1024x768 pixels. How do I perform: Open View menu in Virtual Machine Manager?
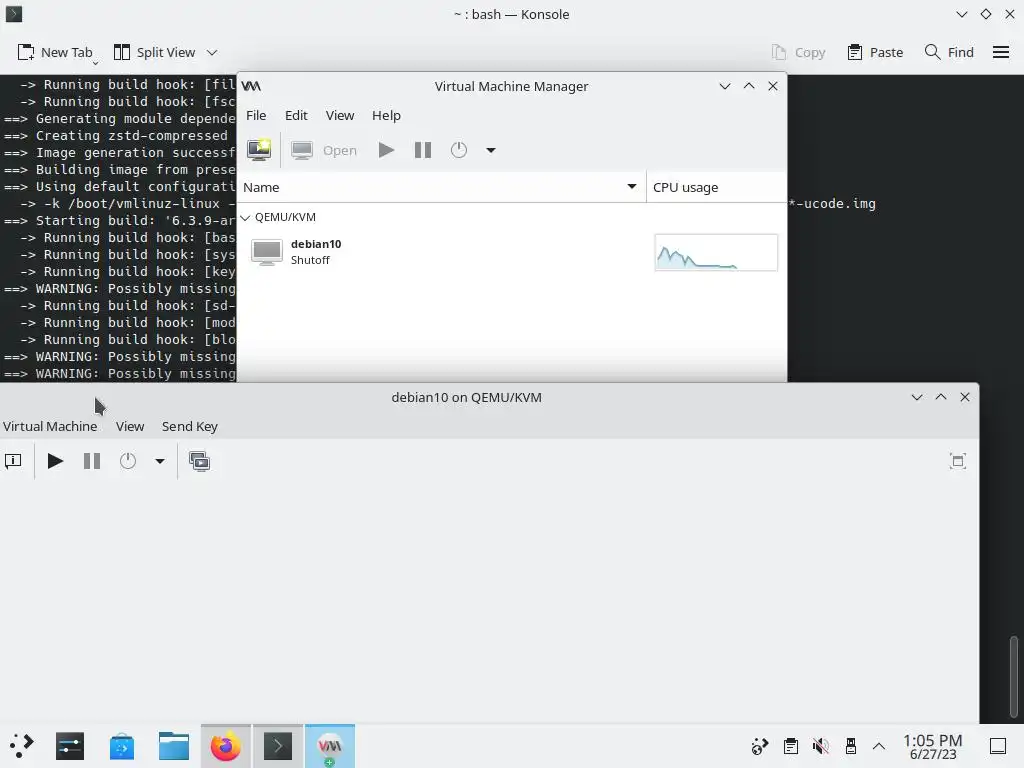click(340, 116)
